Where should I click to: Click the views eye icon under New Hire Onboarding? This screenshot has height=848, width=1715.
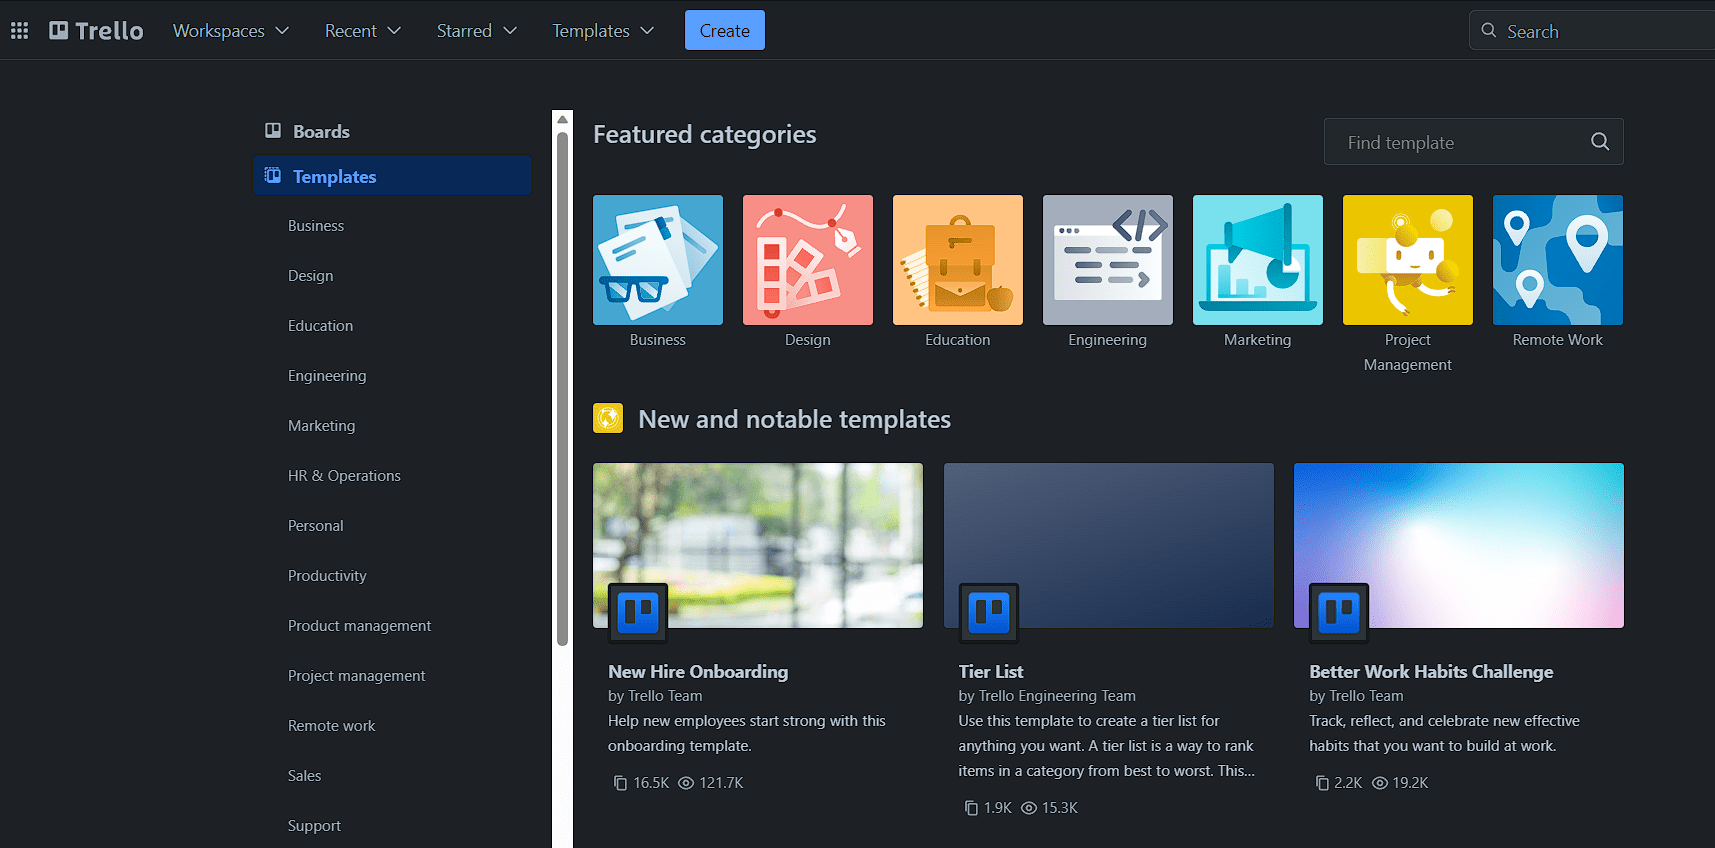[x=686, y=783]
